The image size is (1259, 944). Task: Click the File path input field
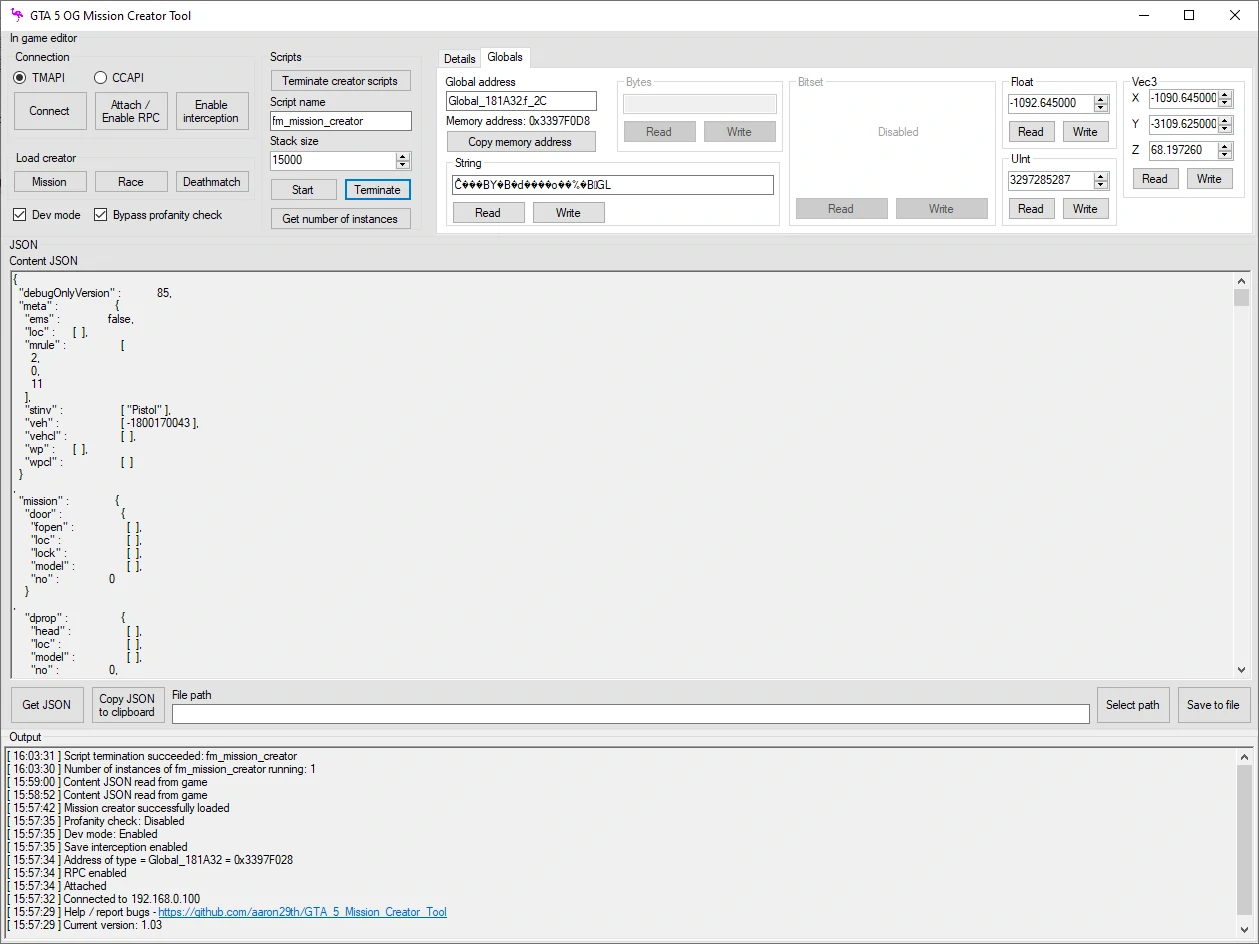click(631, 714)
